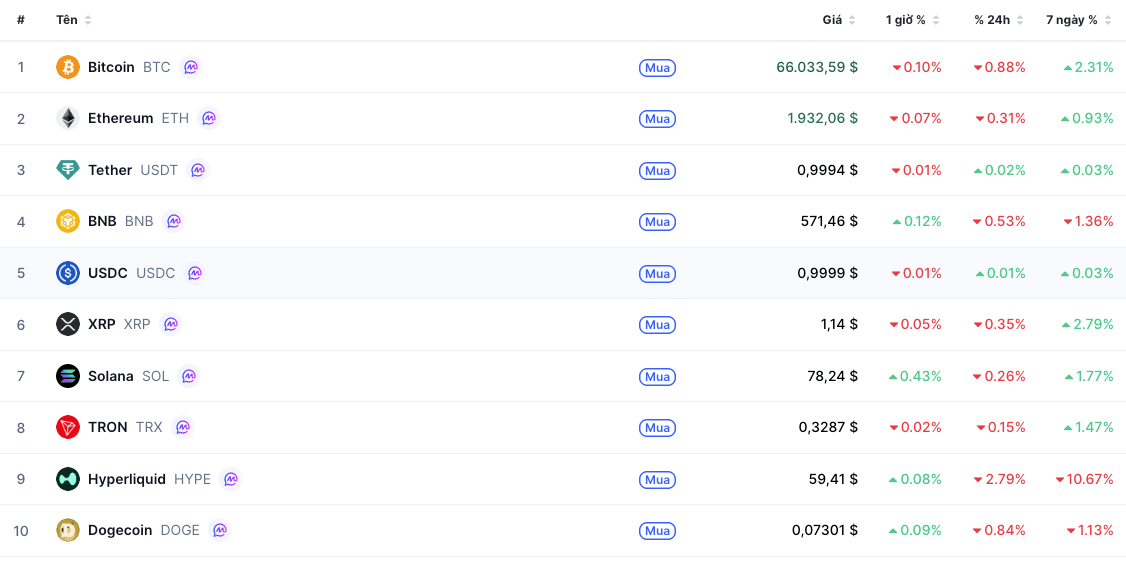The width and height of the screenshot is (1126, 561).
Task: Open the Solana name link
Action: (111, 376)
